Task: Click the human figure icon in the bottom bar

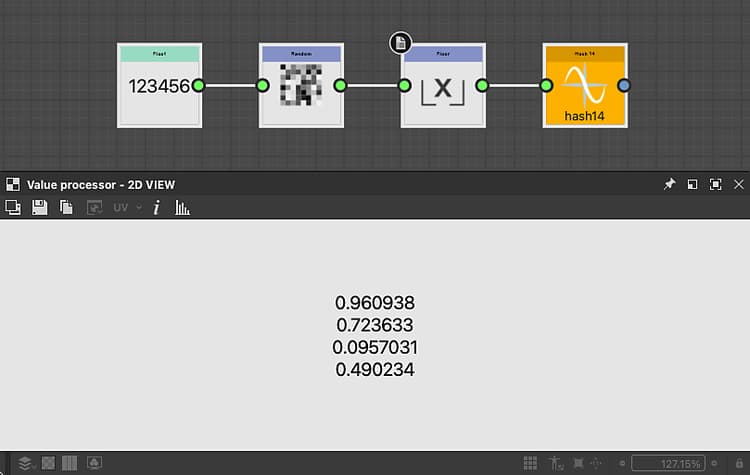Action: (x=555, y=463)
